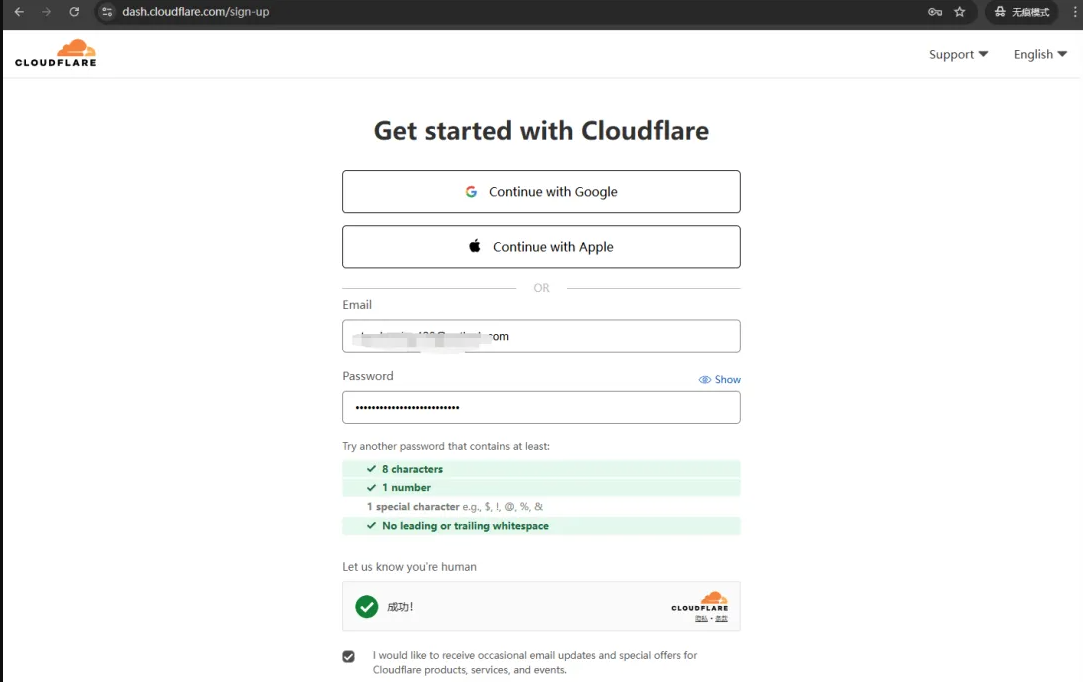Open the terms link in captcha widget
The width and height of the screenshot is (1083, 682).
click(x=721, y=618)
